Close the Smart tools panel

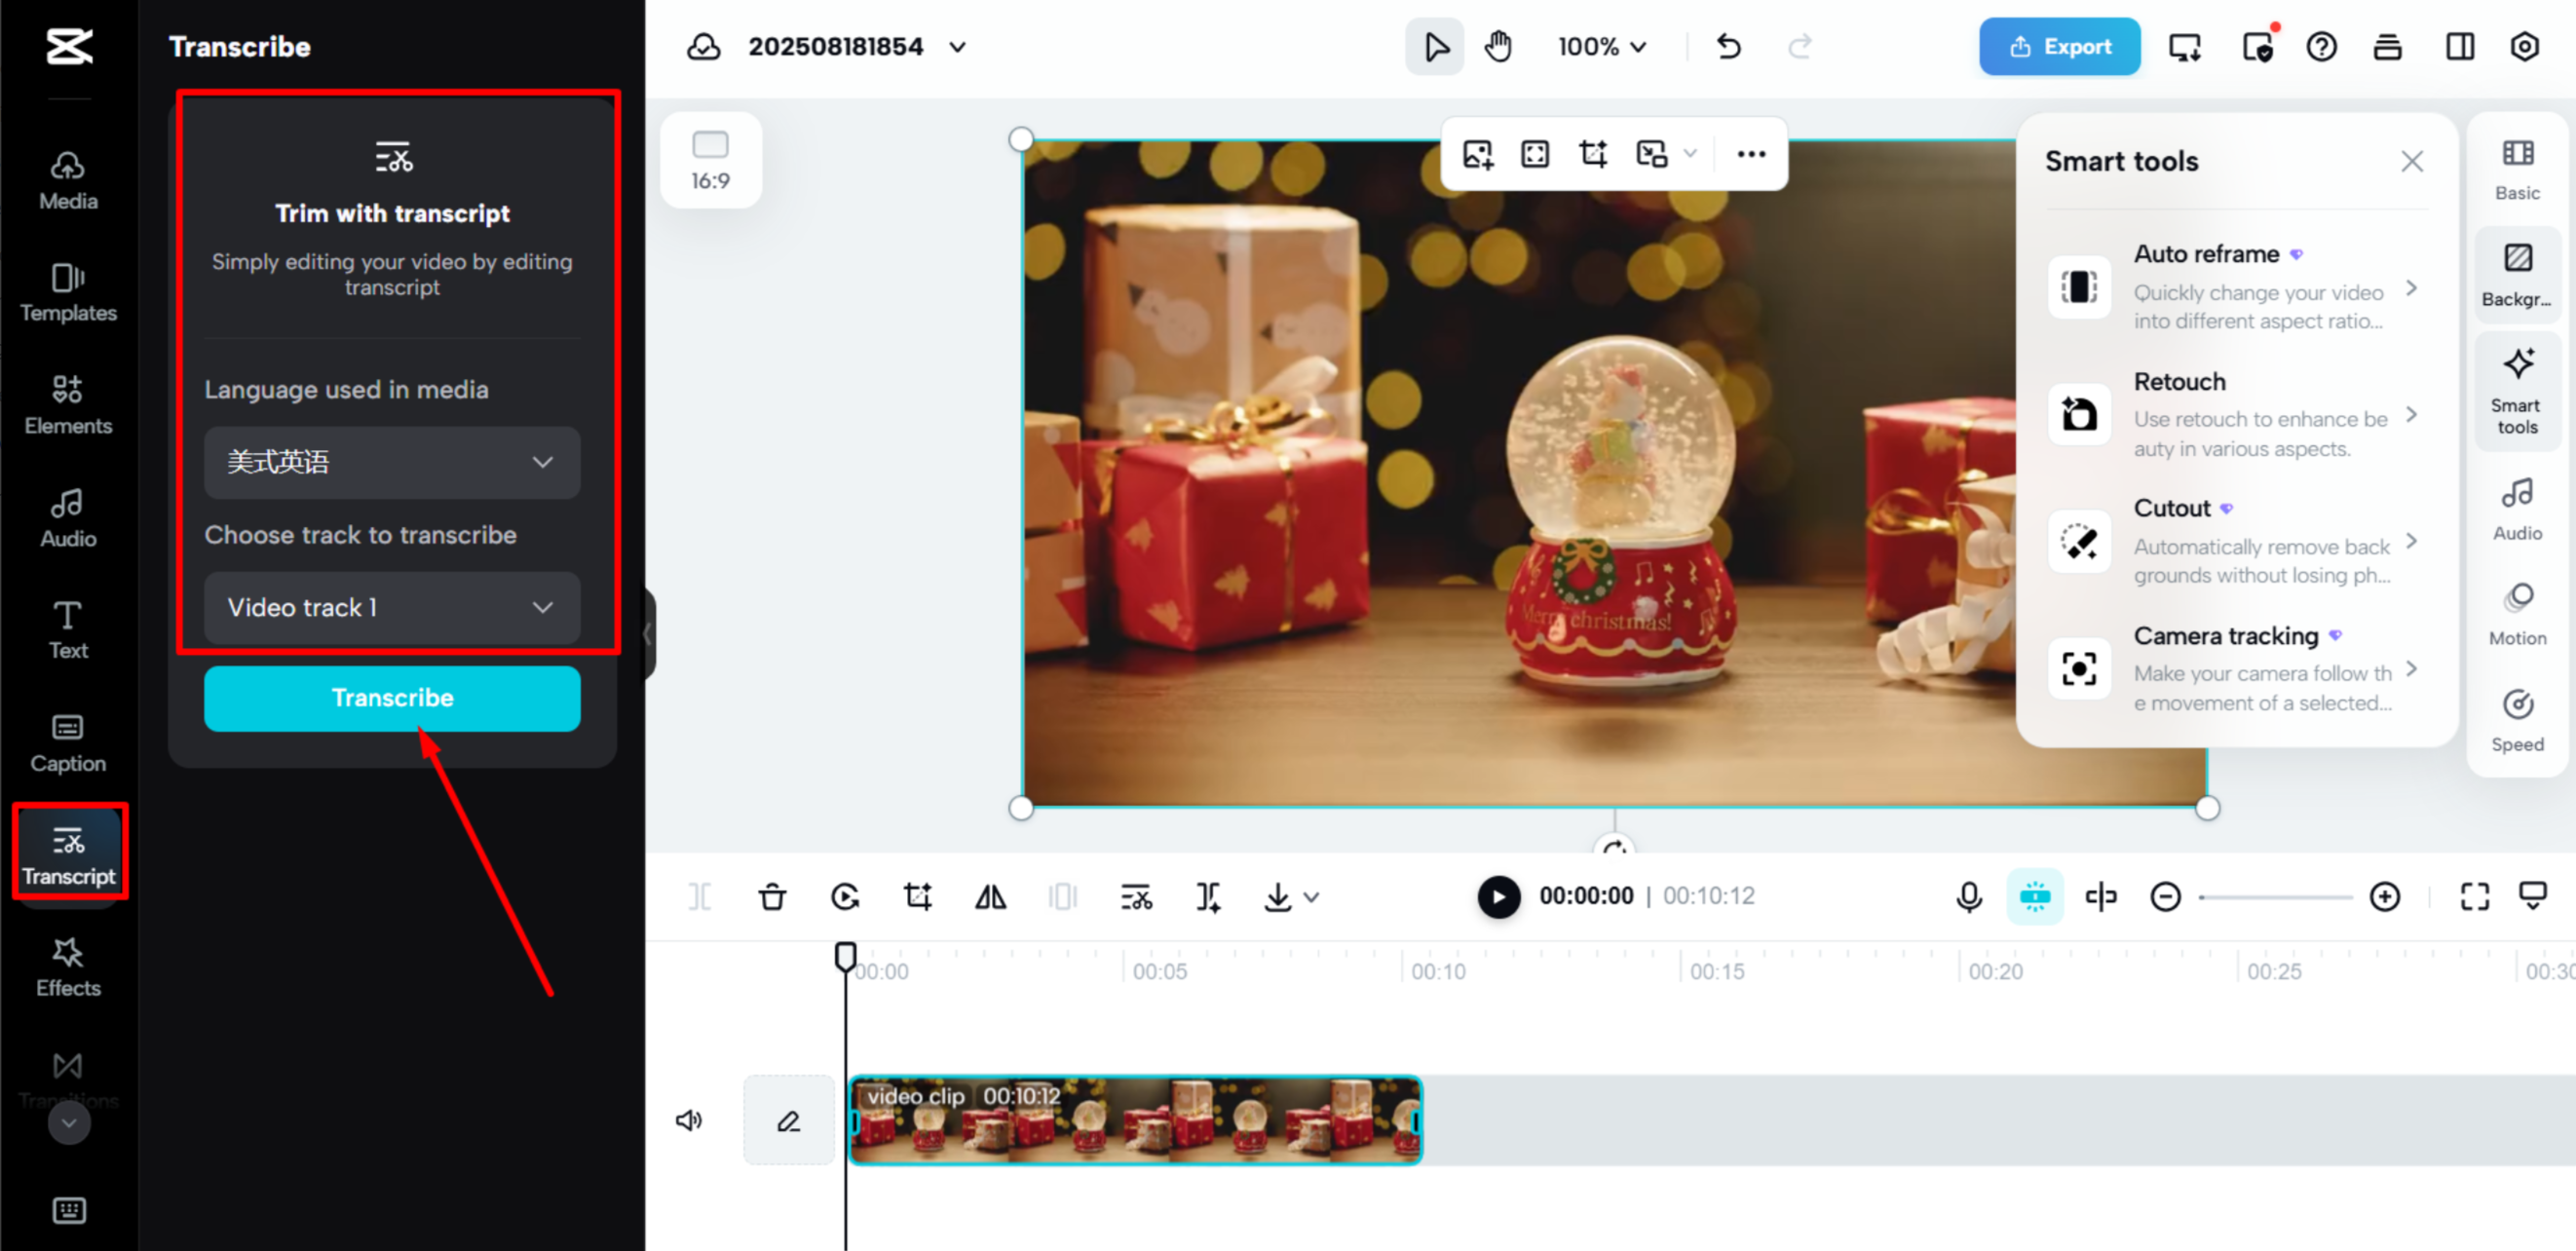pos(2412,161)
